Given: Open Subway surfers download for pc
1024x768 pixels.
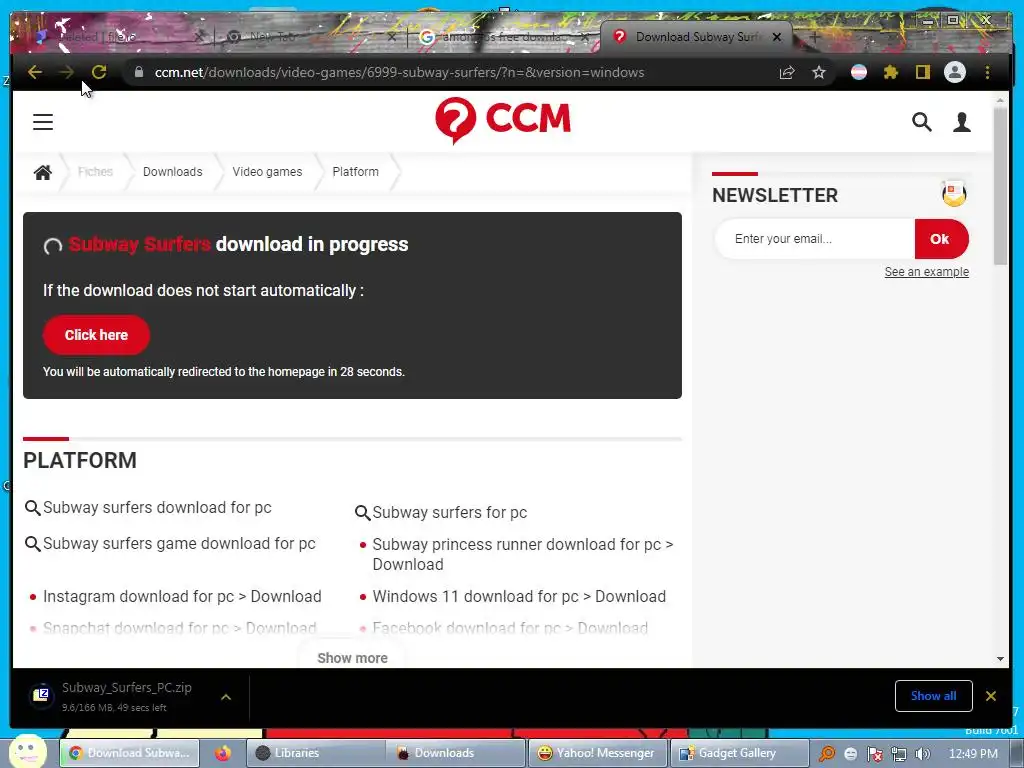Looking at the screenshot, I should click(x=157, y=507).
